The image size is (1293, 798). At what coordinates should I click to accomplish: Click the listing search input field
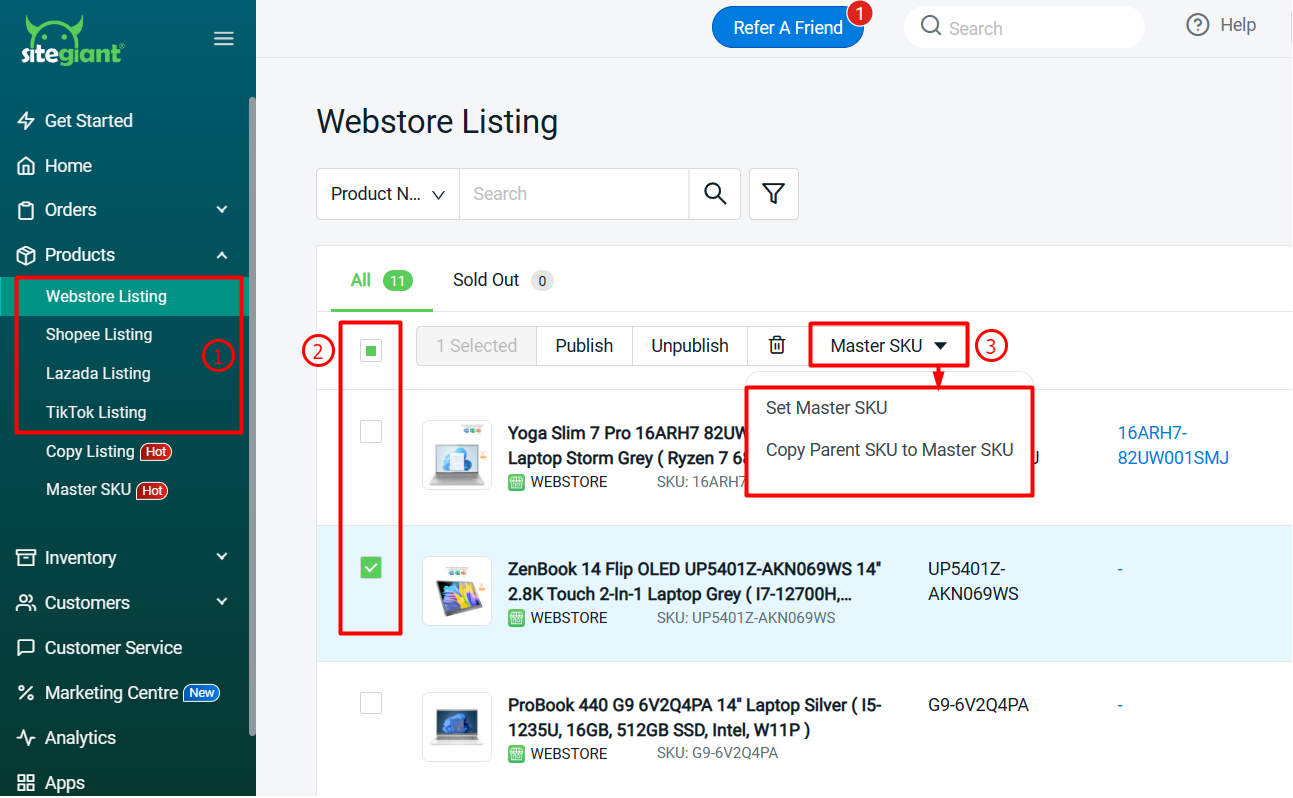[x=574, y=194]
